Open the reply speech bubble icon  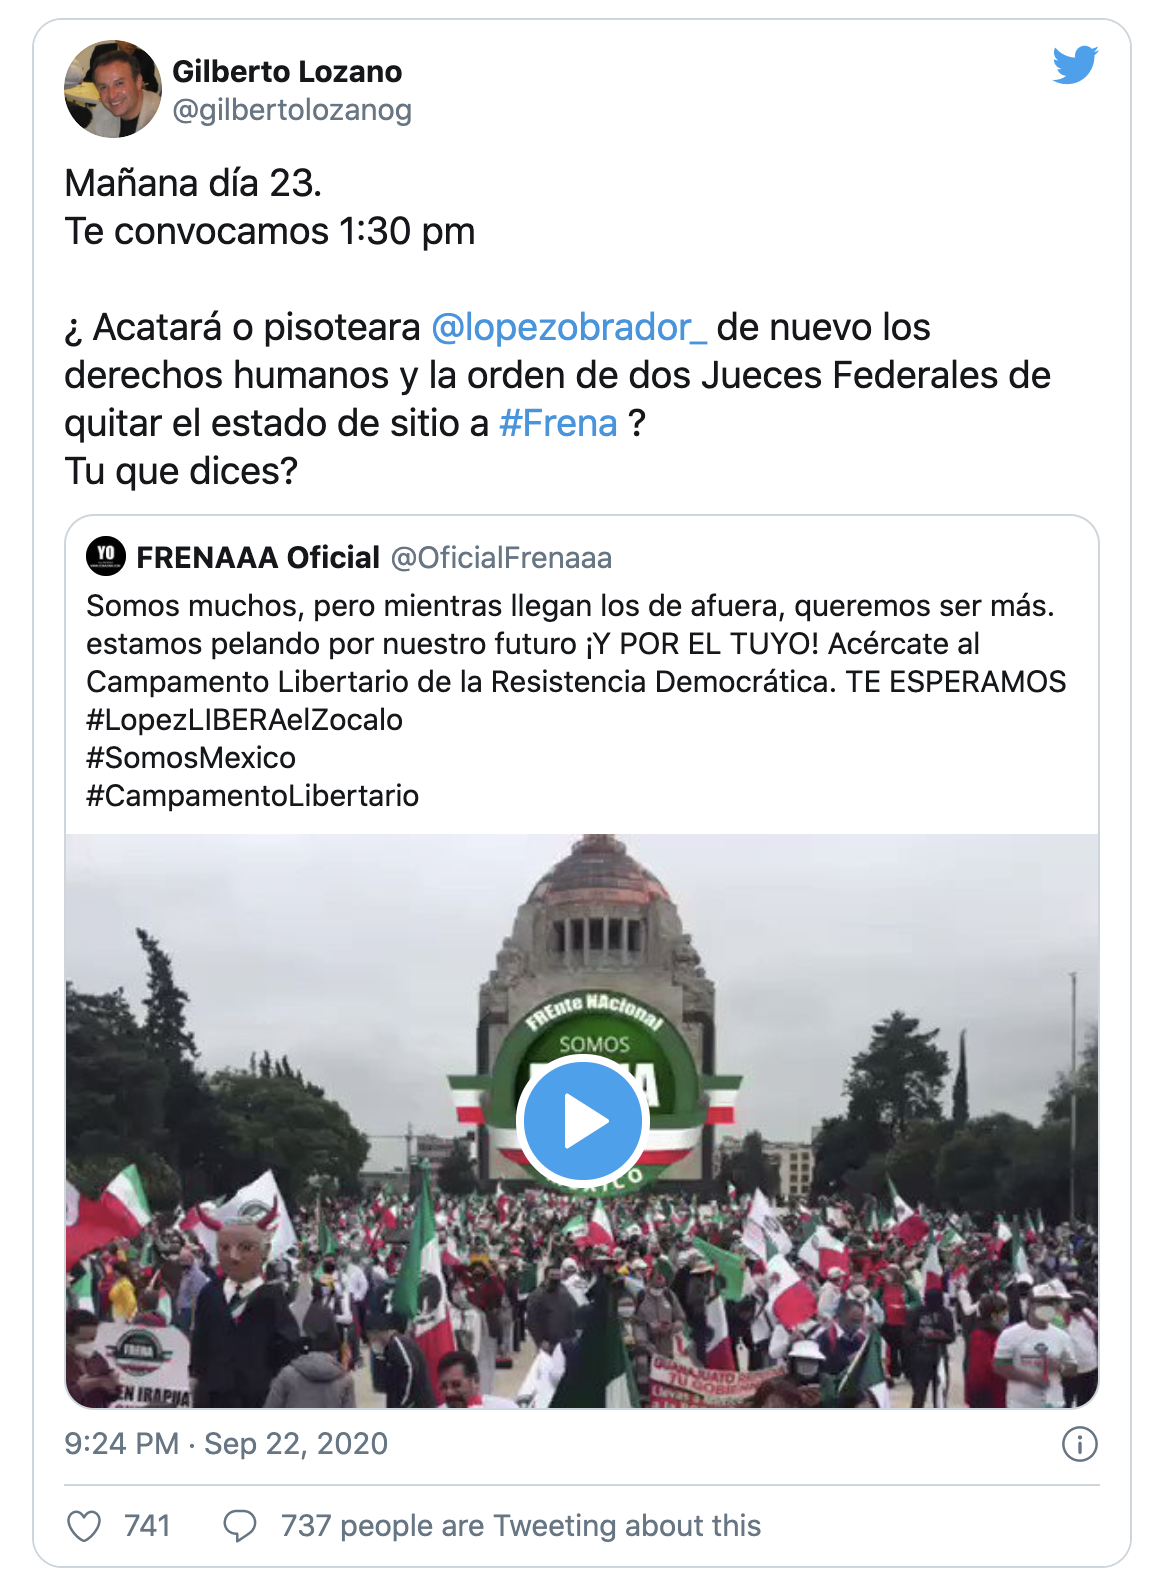(239, 1526)
